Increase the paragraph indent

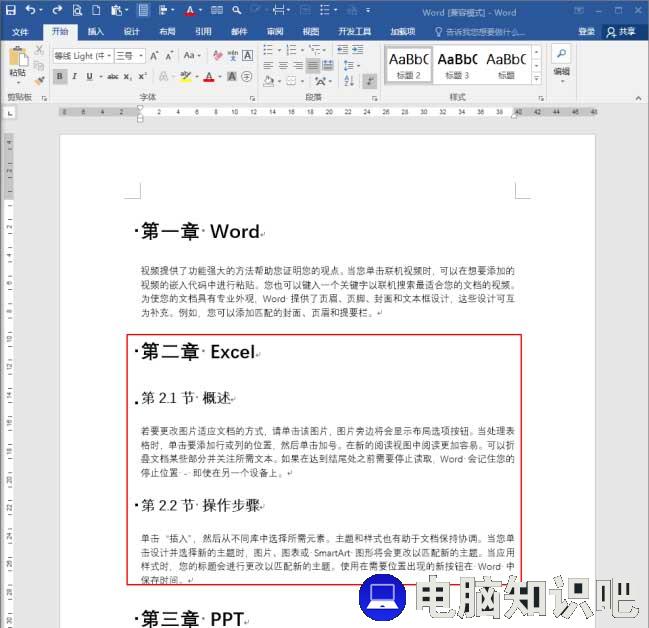tap(358, 50)
